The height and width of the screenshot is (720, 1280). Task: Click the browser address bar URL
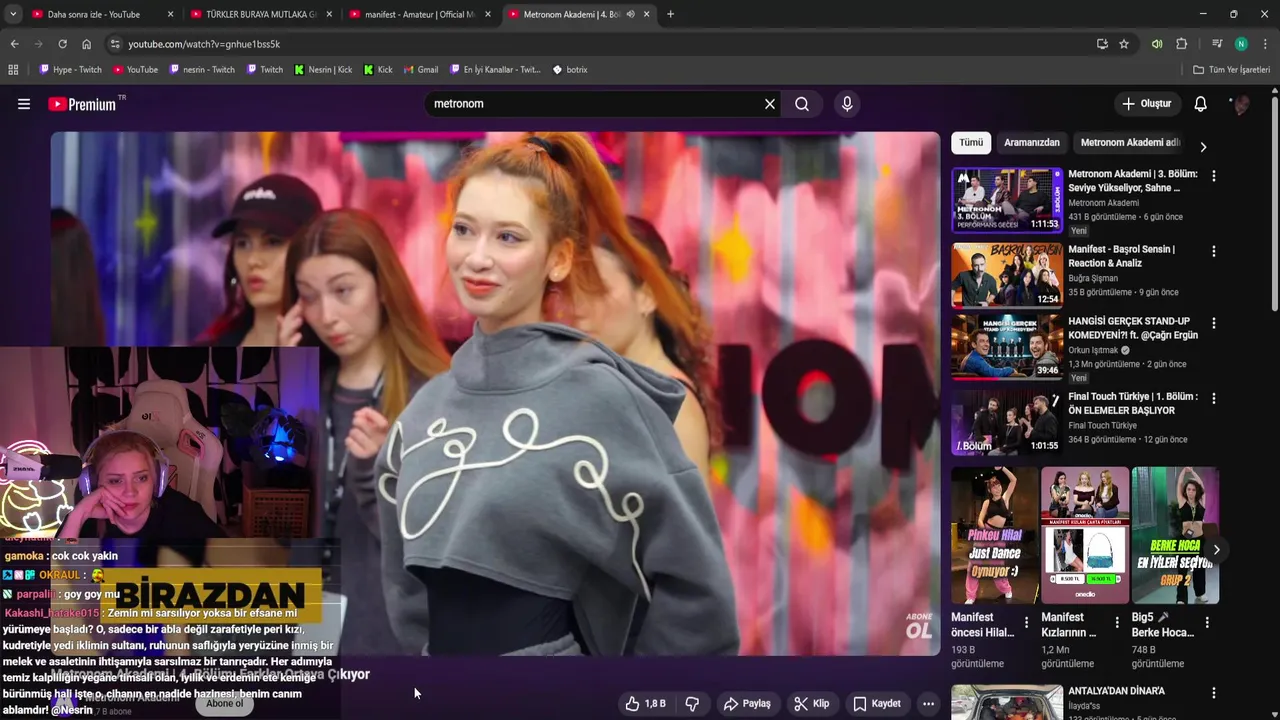point(204,44)
